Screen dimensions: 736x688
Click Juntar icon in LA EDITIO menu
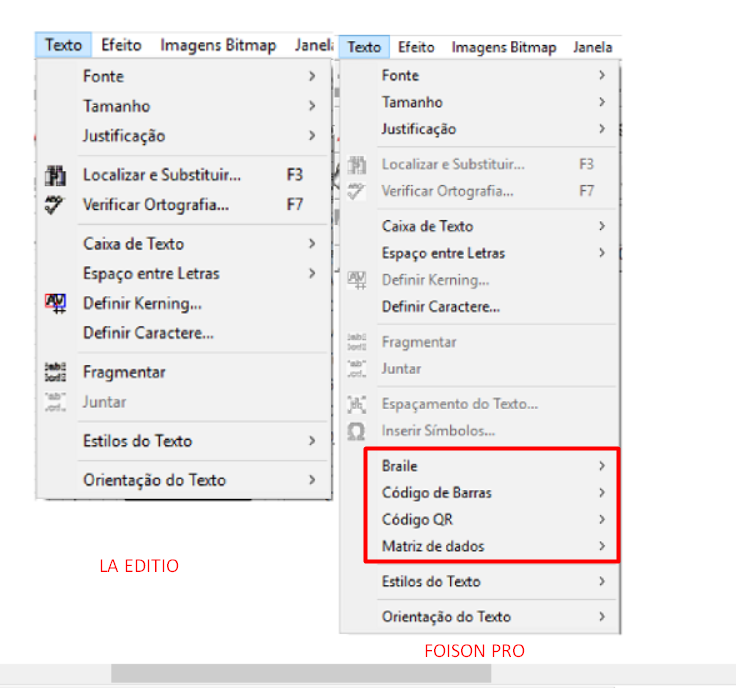coord(55,402)
